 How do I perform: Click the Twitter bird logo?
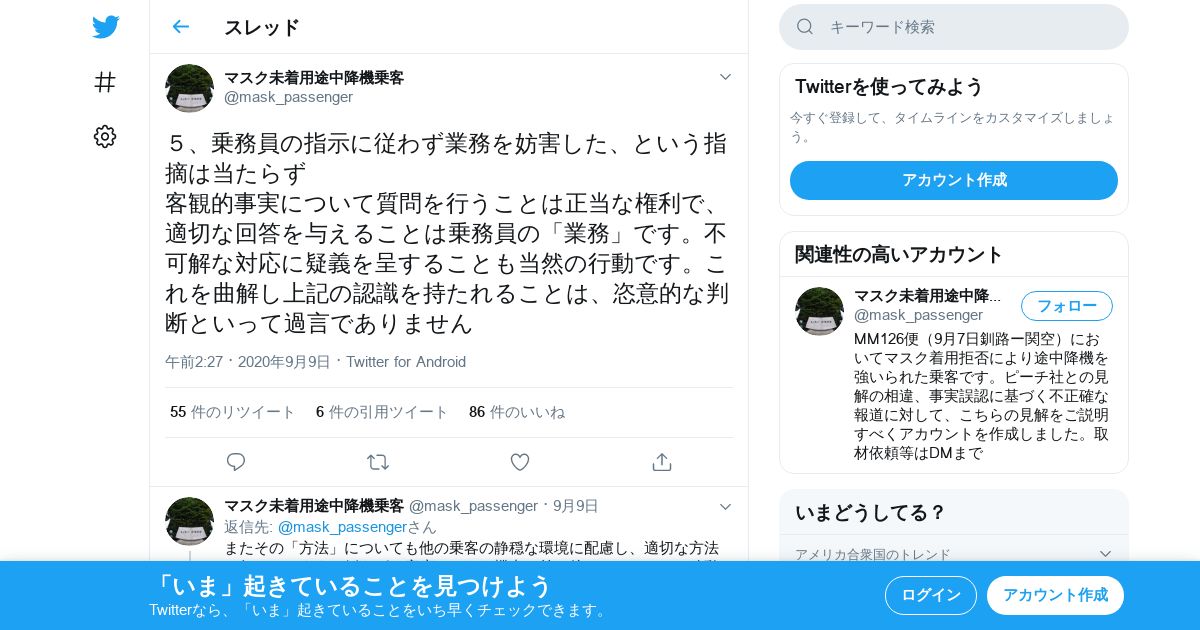(105, 27)
